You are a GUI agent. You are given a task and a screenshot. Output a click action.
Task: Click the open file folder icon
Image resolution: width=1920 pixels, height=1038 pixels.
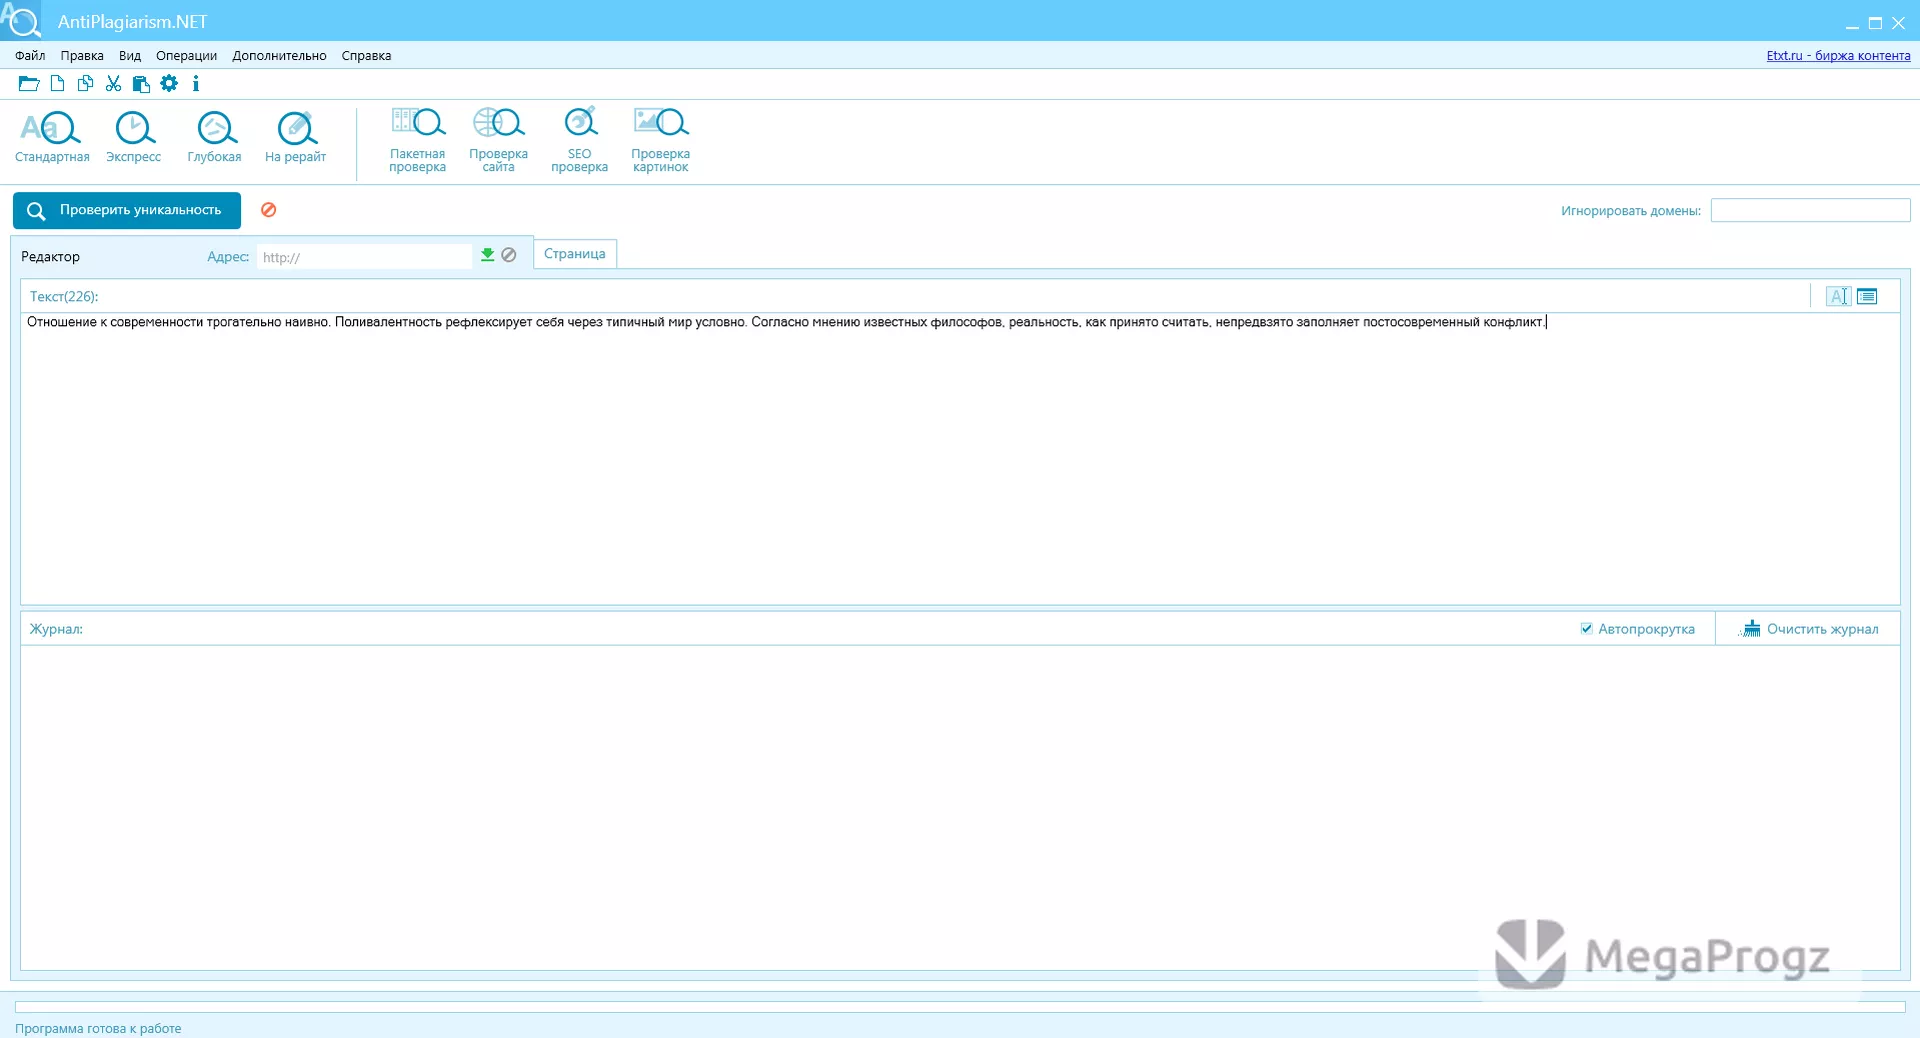pos(29,84)
